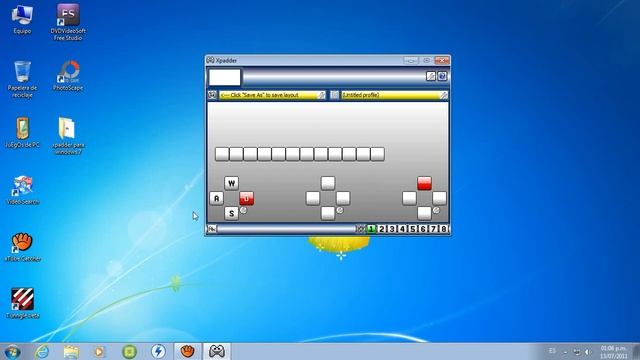The image size is (640, 360).
Task: Open left stick wrench settings beside S
Action: point(243,210)
